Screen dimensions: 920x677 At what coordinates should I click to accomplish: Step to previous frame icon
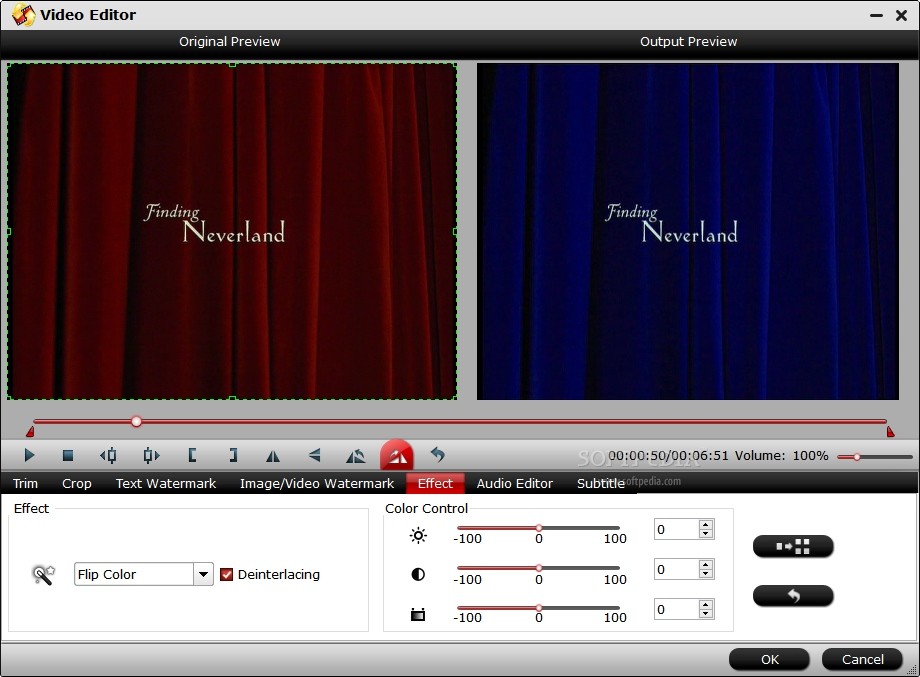[x=108, y=455]
